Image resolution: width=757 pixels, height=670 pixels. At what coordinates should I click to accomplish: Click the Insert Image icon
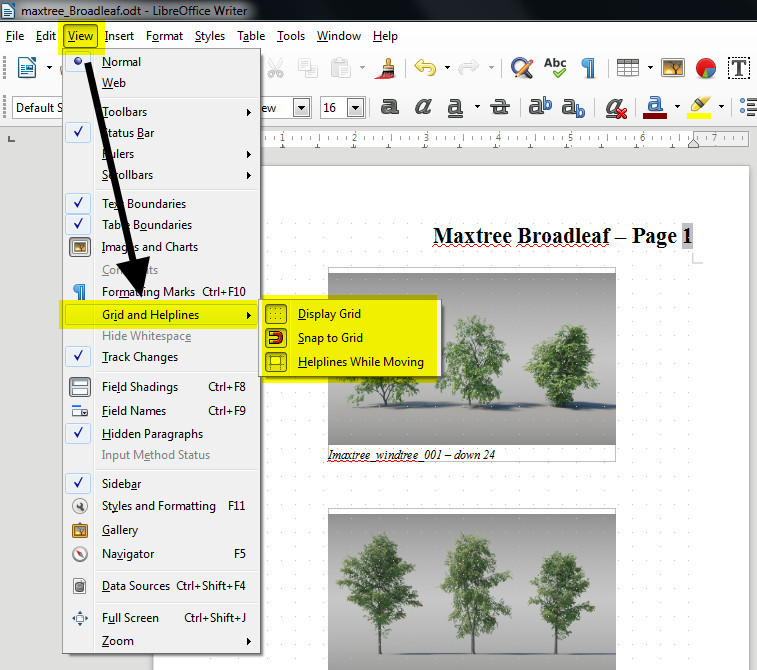[673, 68]
